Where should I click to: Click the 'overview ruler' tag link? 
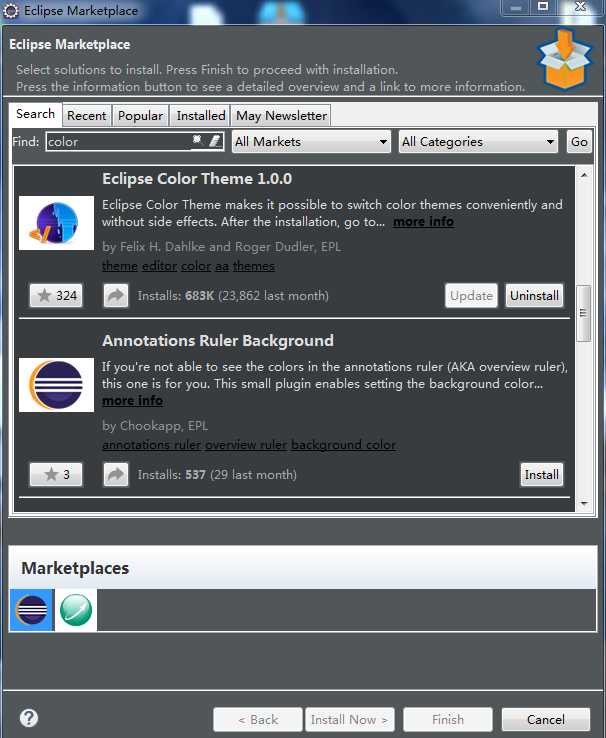pyautogui.click(x=246, y=445)
